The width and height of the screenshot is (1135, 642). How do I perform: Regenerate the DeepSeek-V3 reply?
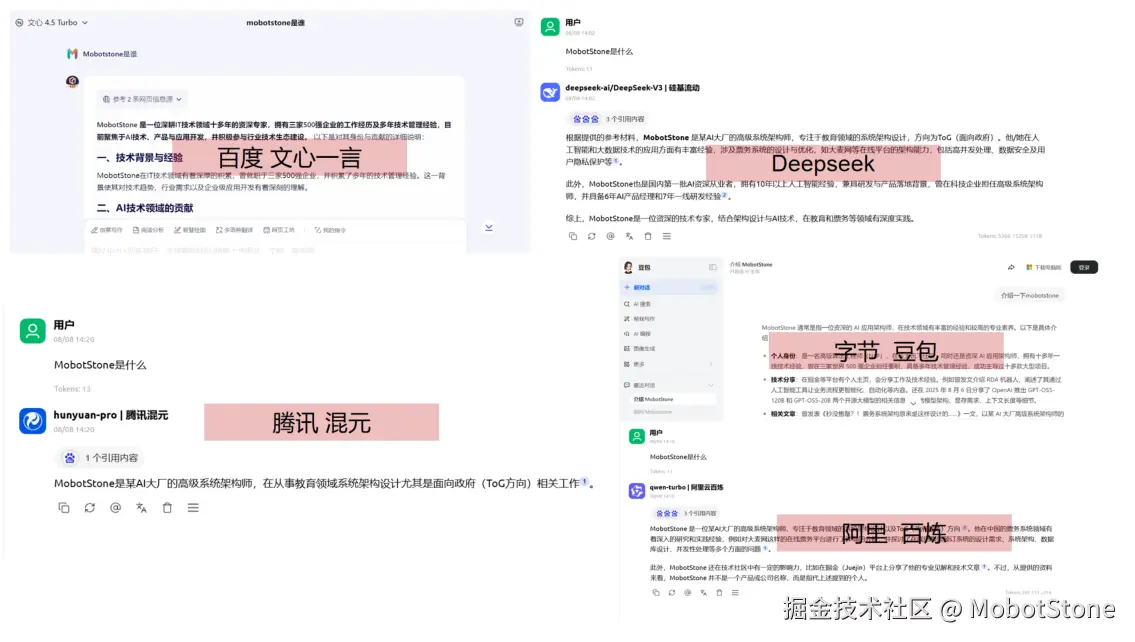point(591,236)
